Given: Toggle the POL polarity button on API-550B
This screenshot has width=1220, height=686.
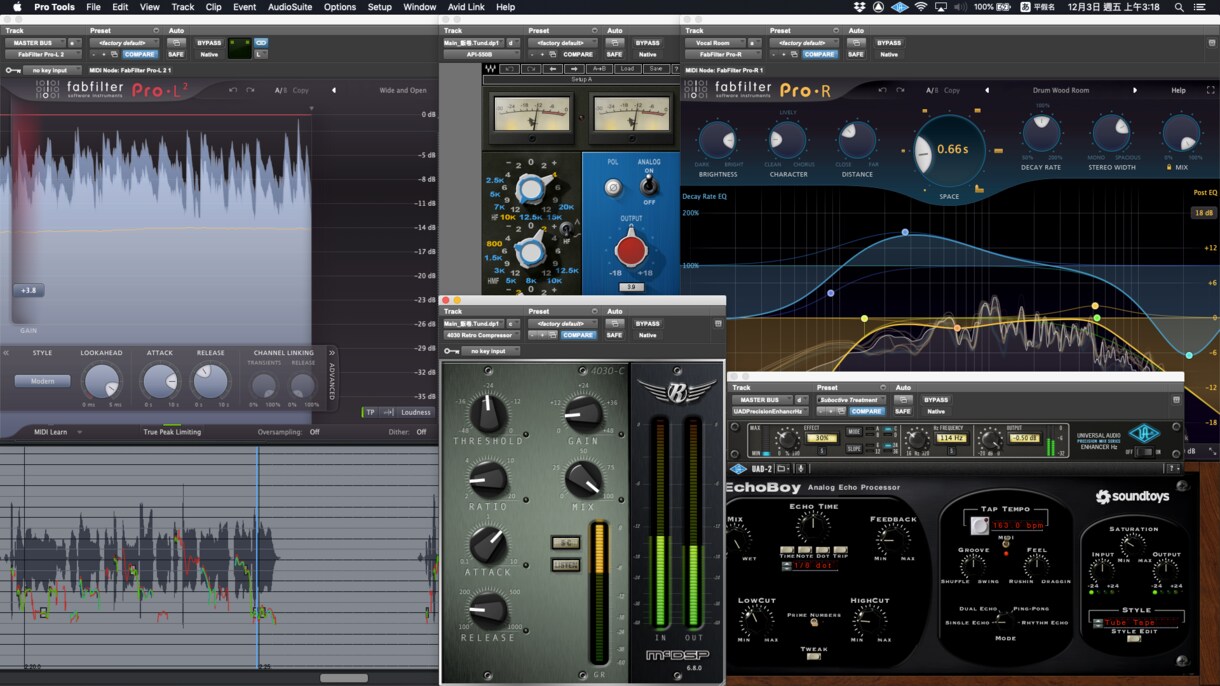Looking at the screenshot, I should tap(613, 186).
